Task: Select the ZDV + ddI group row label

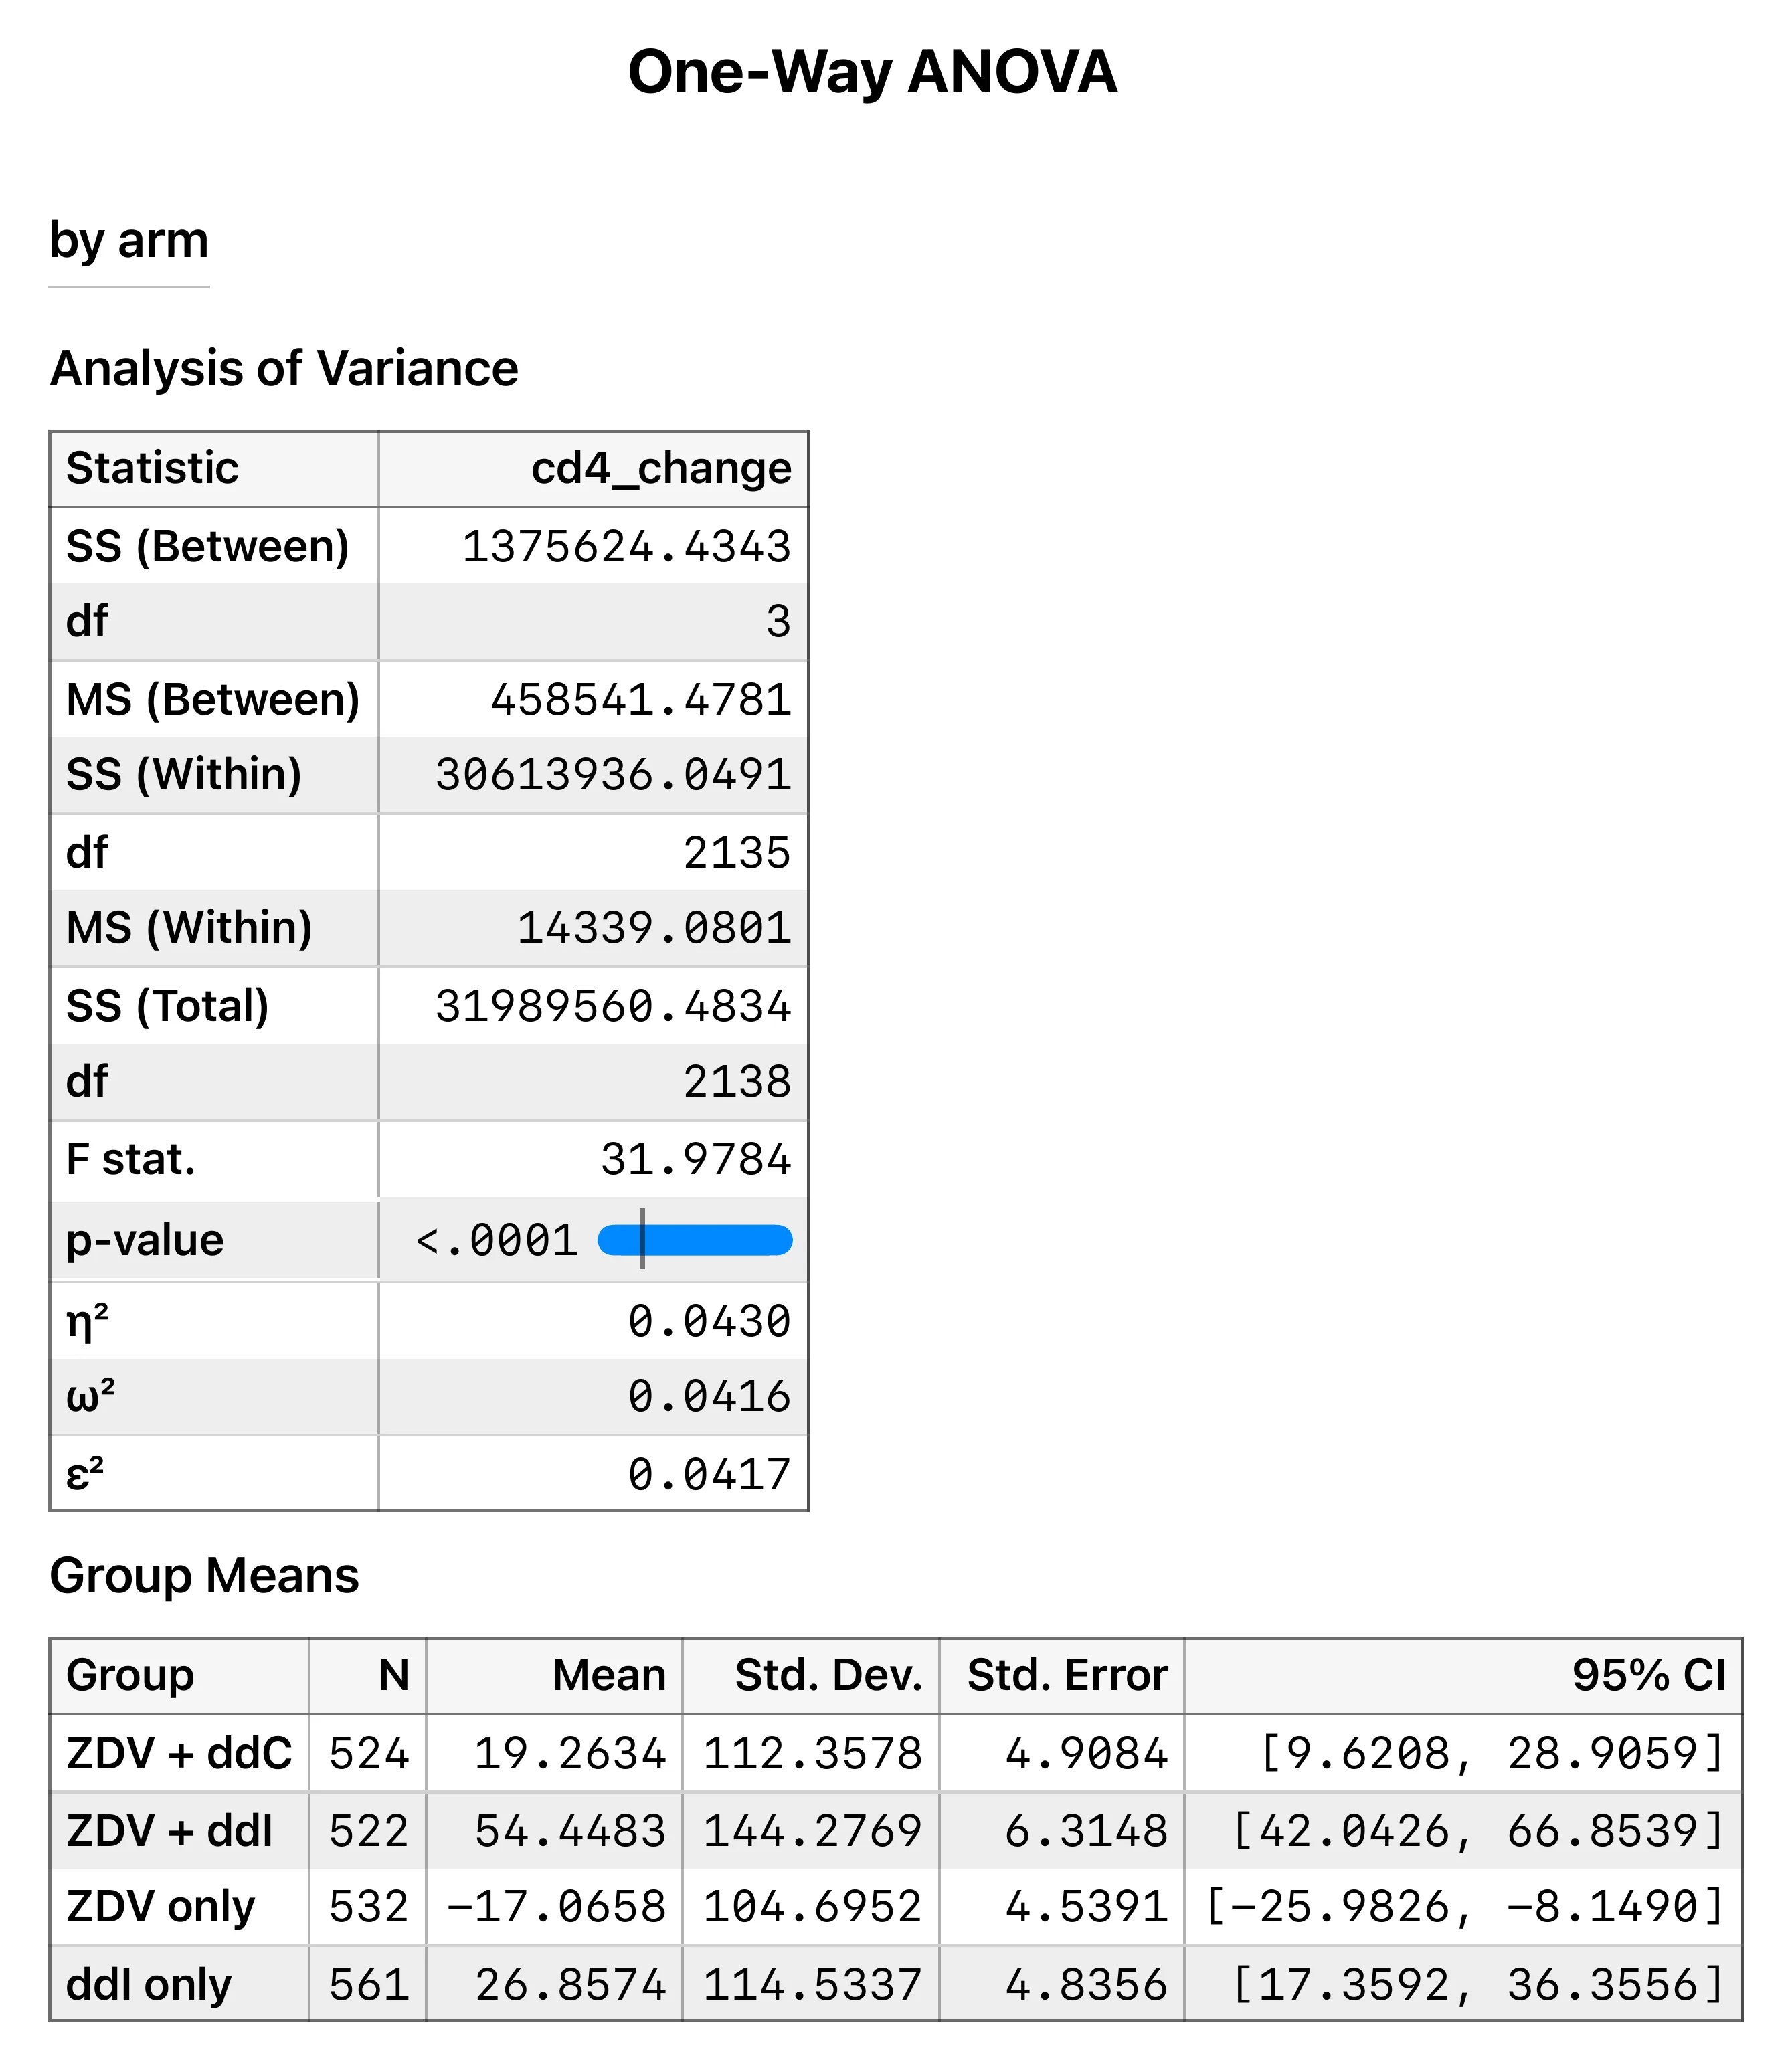Action: 170,1830
